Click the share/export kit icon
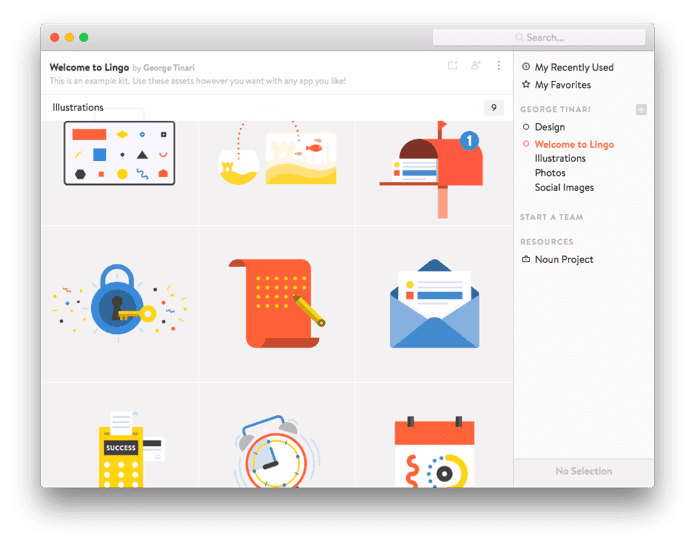The height and width of the screenshot is (546, 695). (x=453, y=66)
